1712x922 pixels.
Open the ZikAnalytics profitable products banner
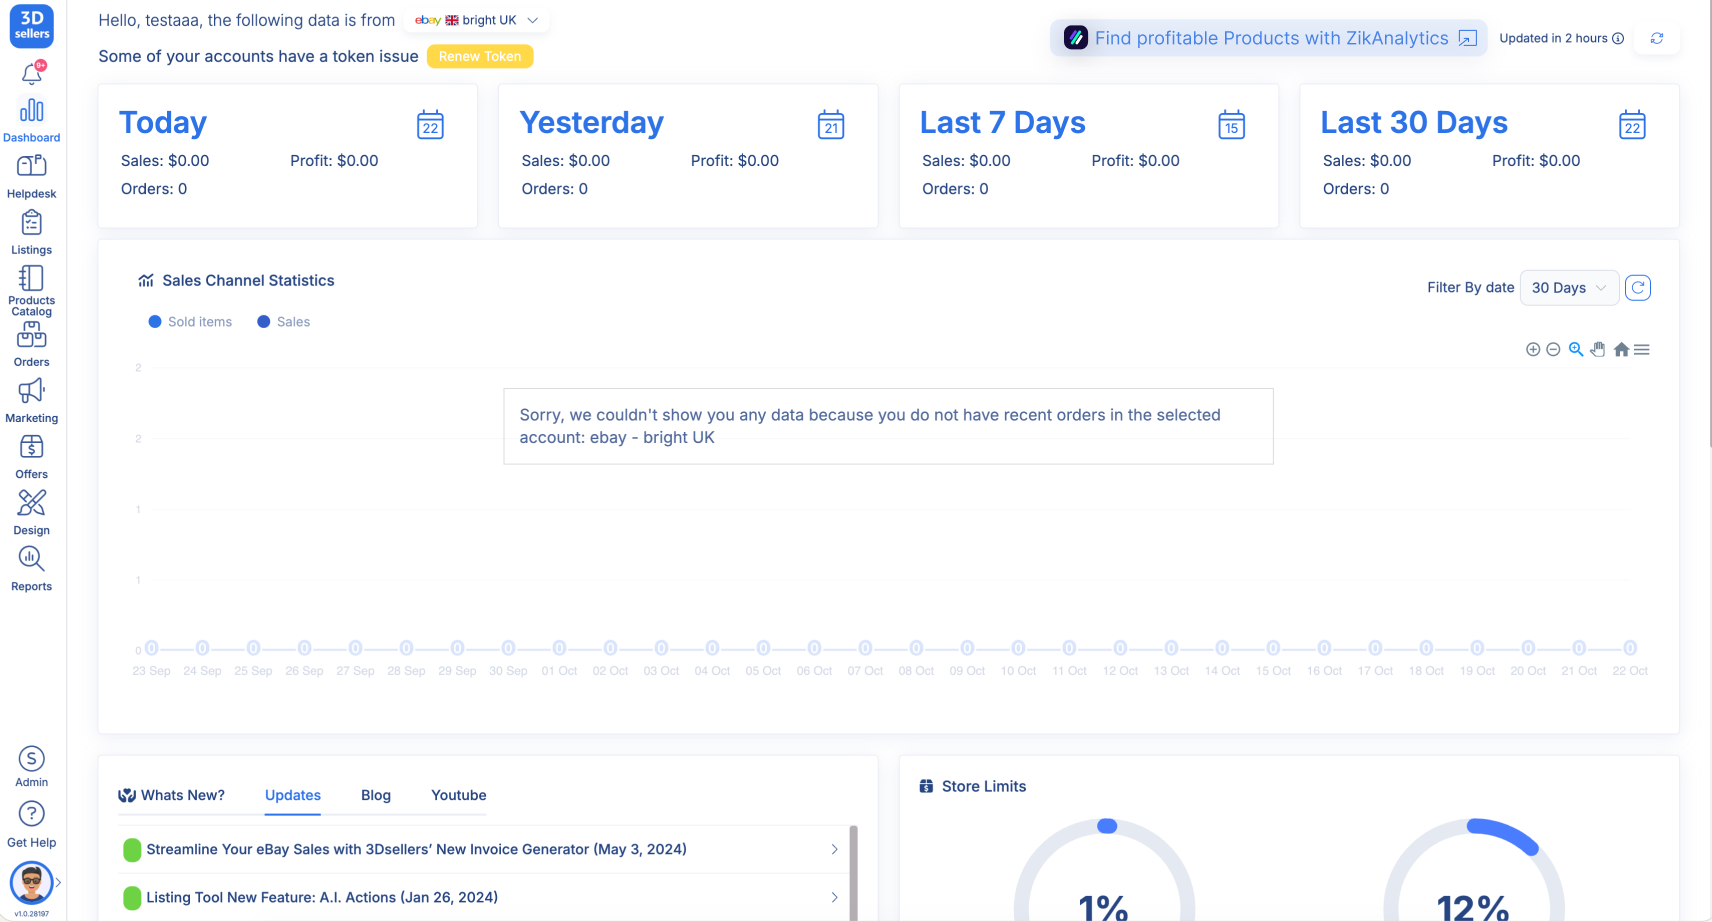[1269, 38]
